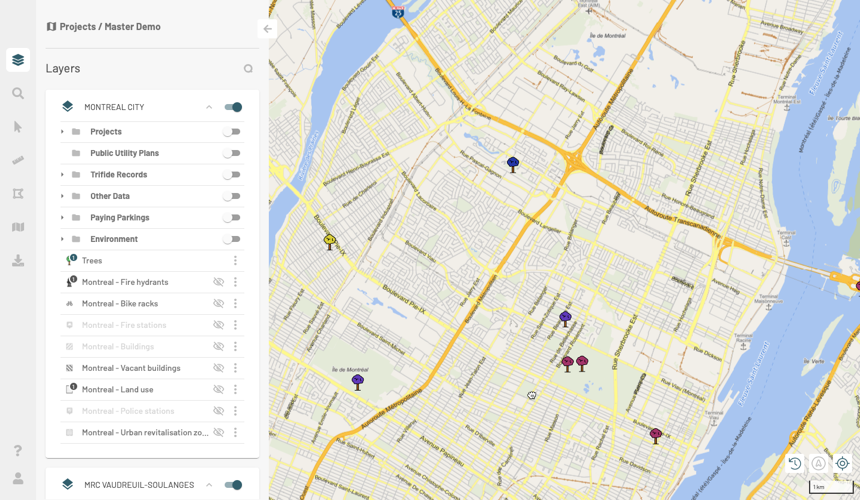Open options menu for Trees layer
Image resolution: width=860 pixels, height=500 pixels.
[x=236, y=261]
